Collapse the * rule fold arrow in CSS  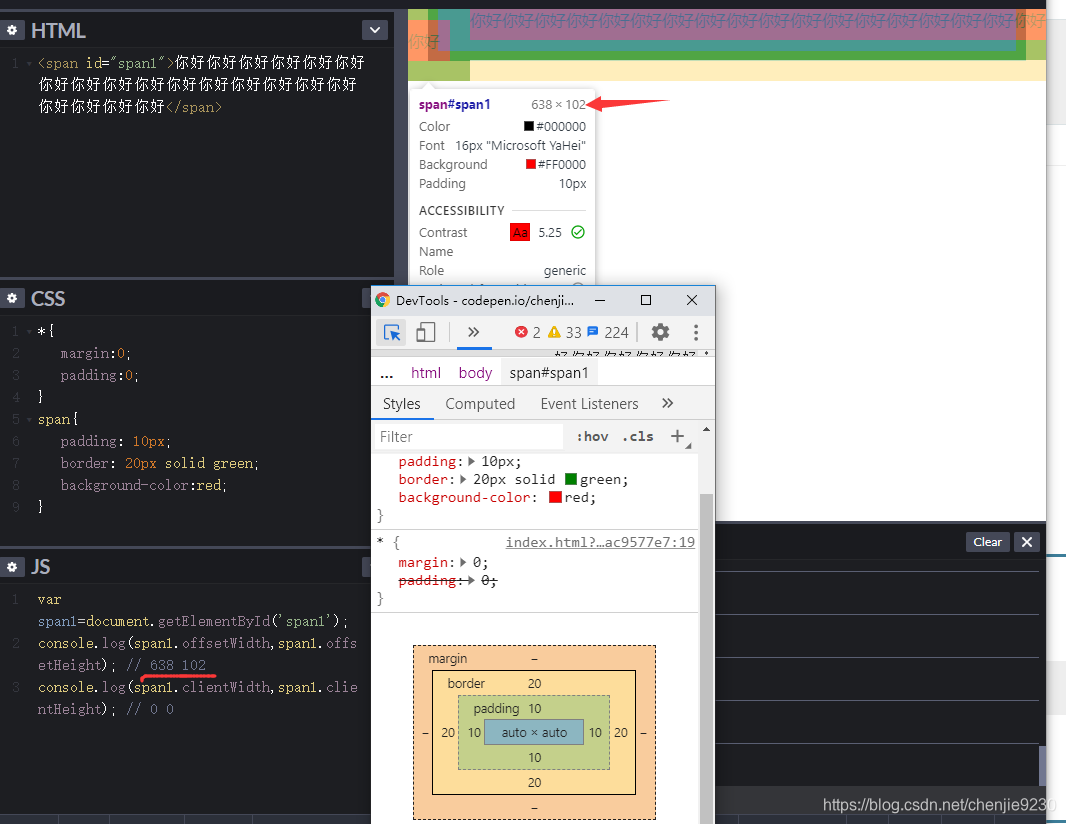(29, 331)
